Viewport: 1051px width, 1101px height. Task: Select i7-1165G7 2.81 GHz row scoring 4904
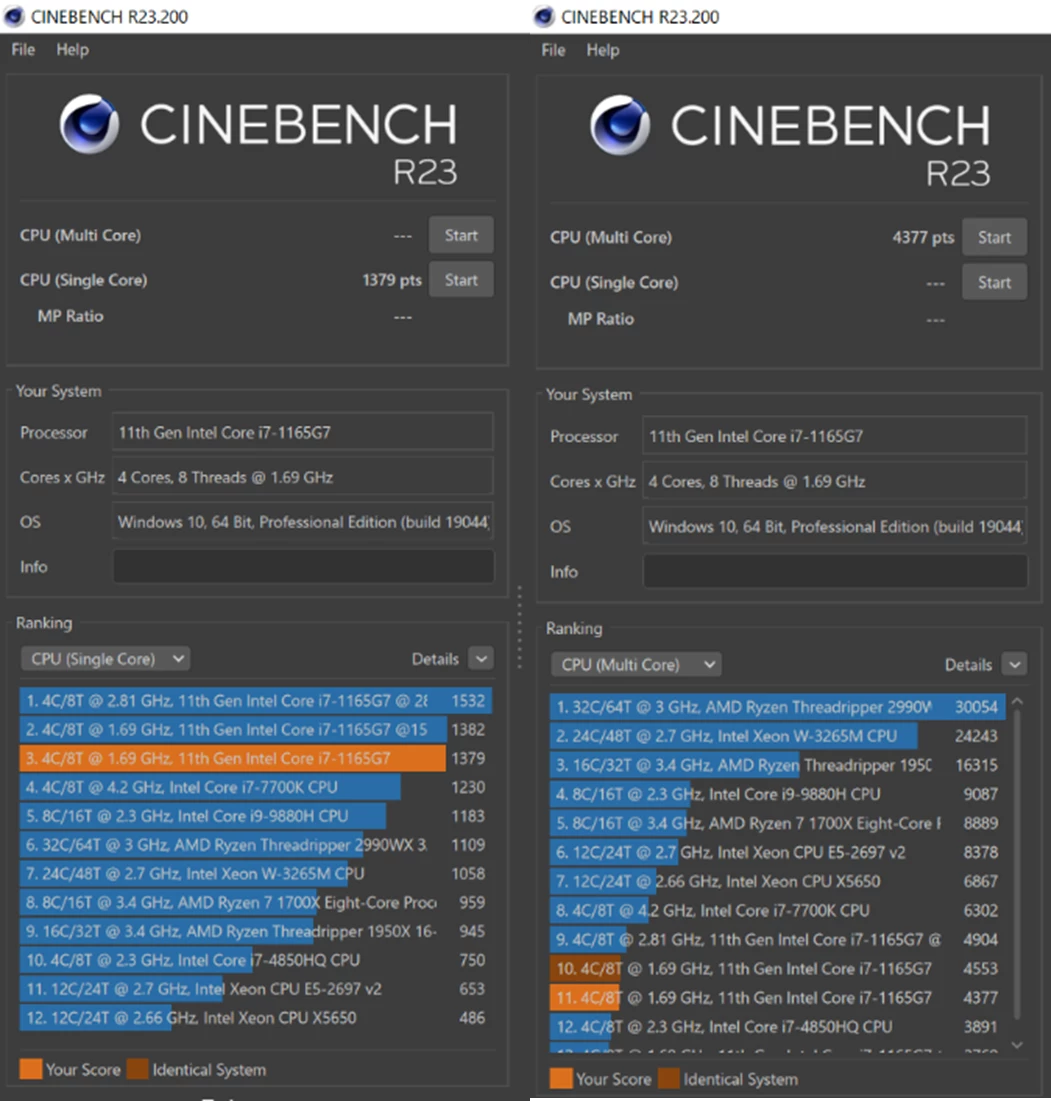coord(778,940)
